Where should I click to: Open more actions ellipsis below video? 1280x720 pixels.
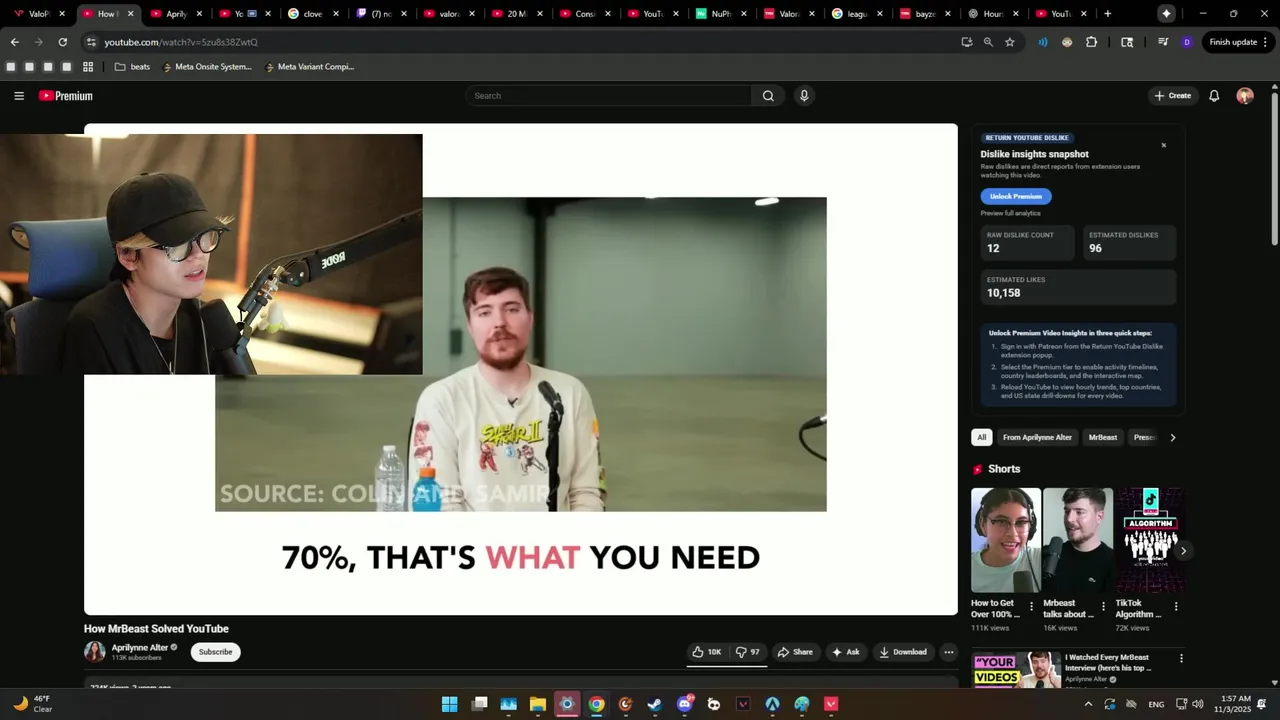click(949, 652)
